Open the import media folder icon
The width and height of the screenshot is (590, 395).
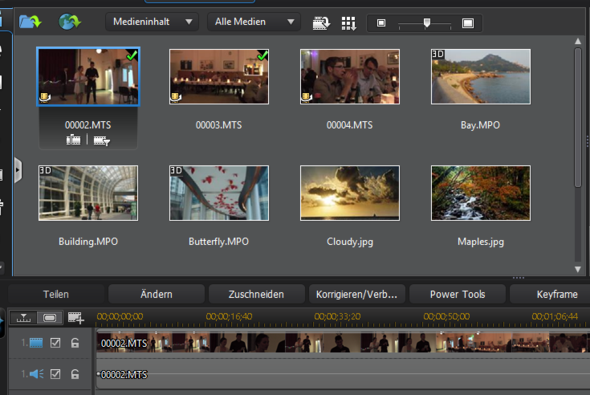click(x=30, y=21)
